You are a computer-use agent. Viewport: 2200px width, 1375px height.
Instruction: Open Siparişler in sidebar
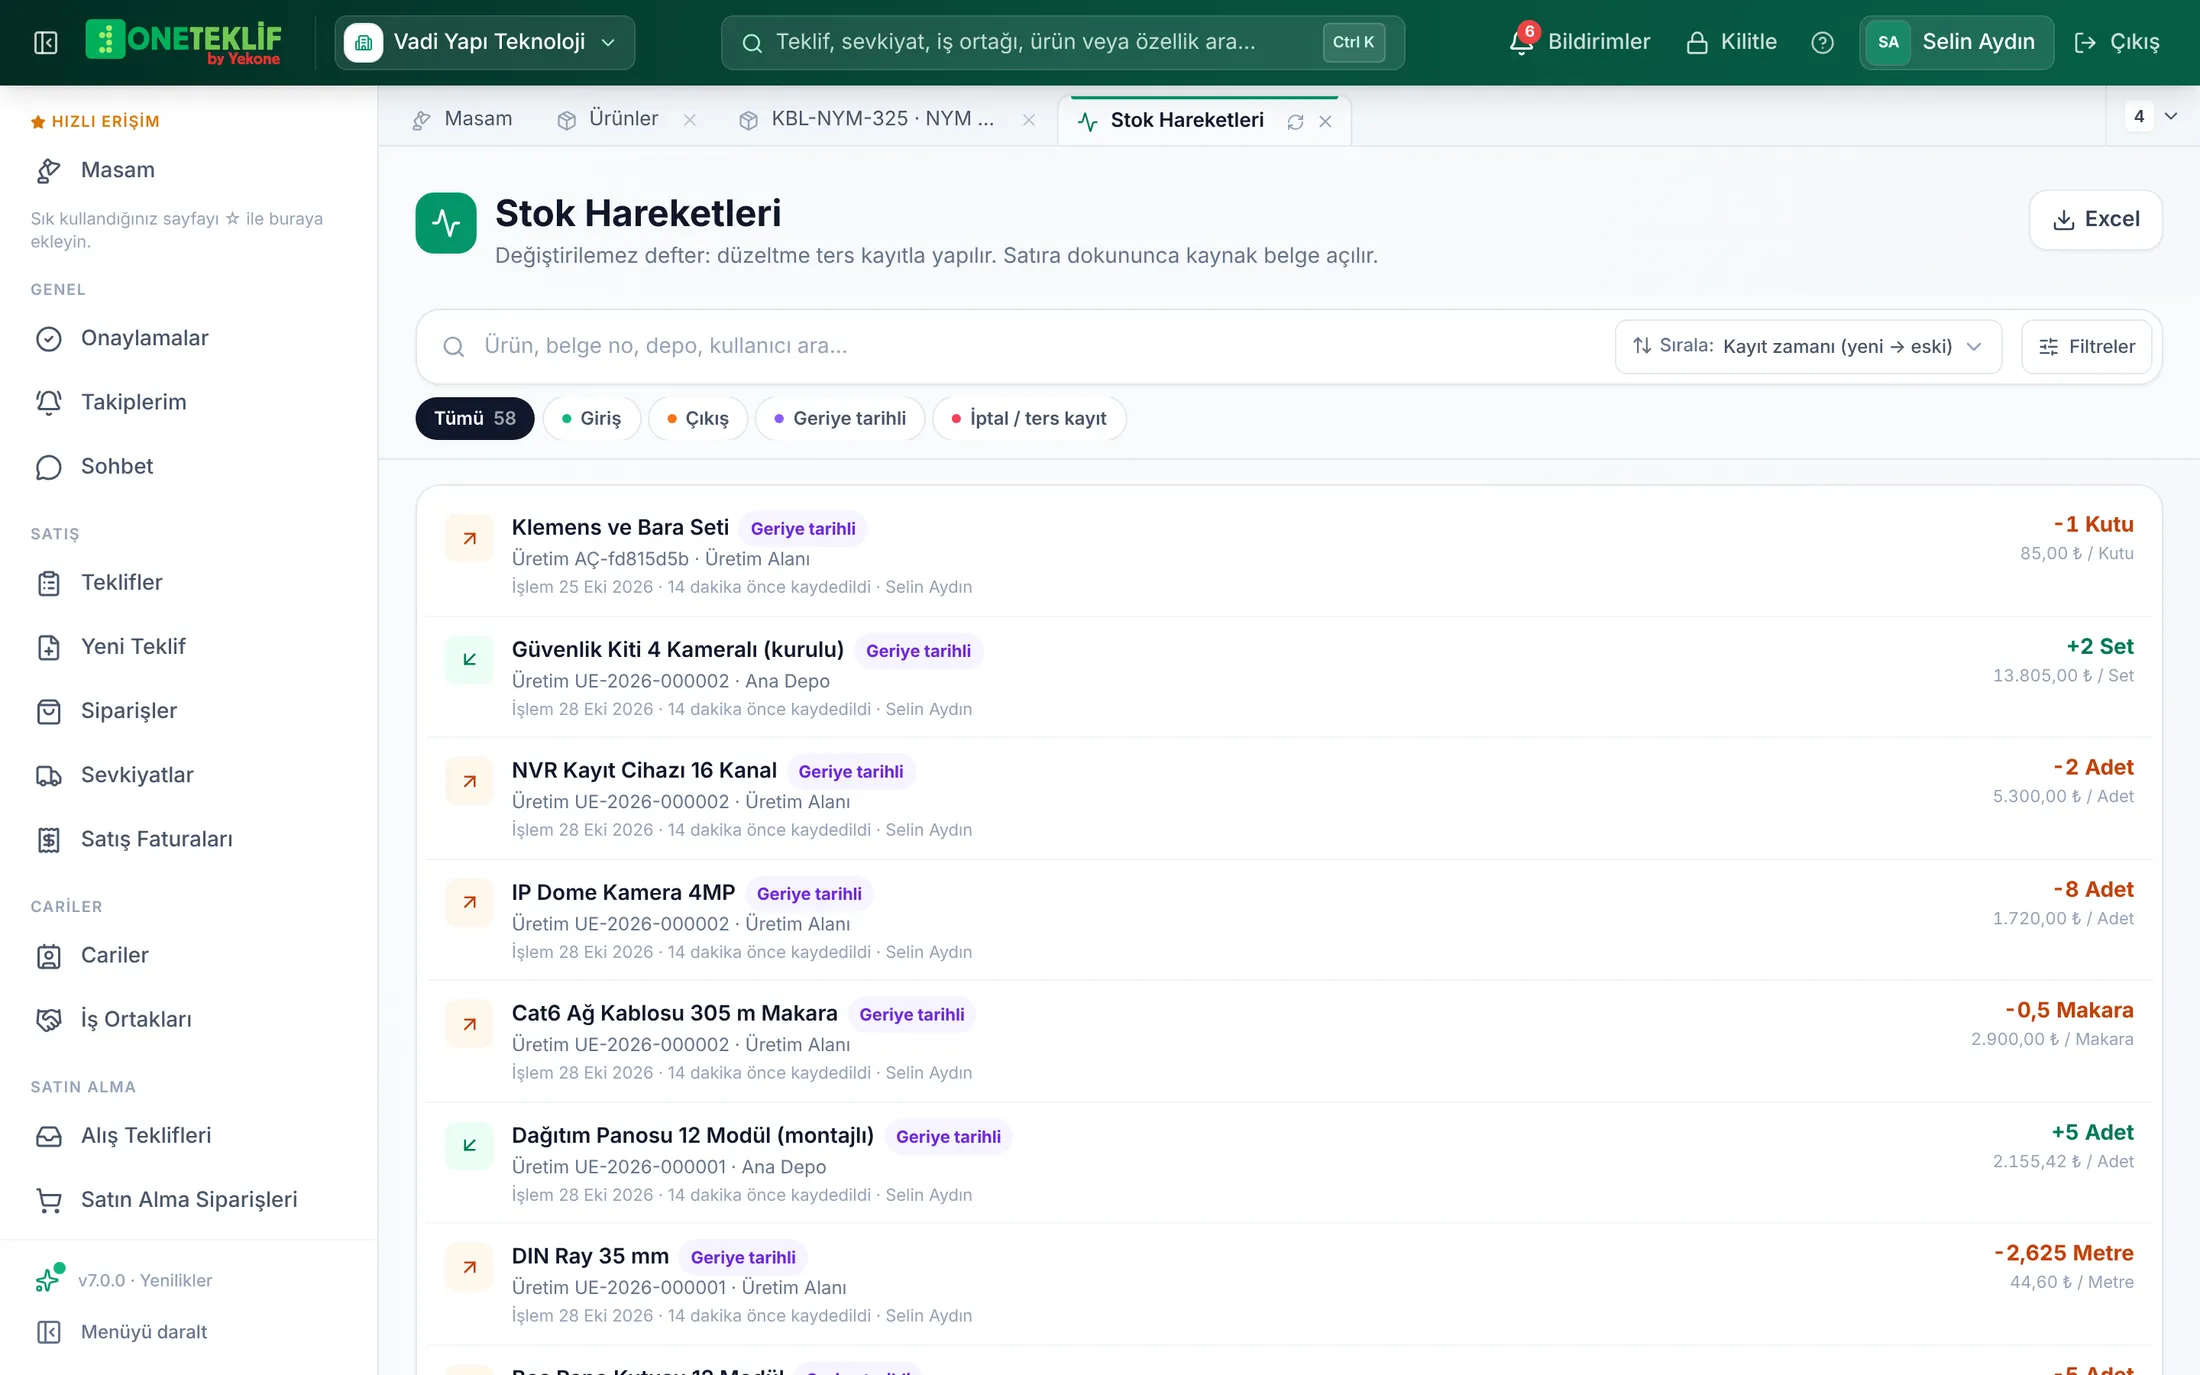189,711
